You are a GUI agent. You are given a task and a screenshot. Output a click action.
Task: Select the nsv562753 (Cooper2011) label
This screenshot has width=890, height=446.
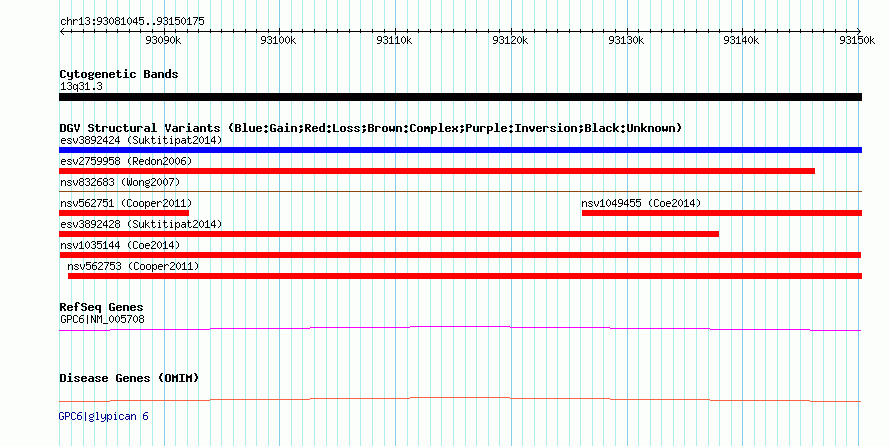133,266
